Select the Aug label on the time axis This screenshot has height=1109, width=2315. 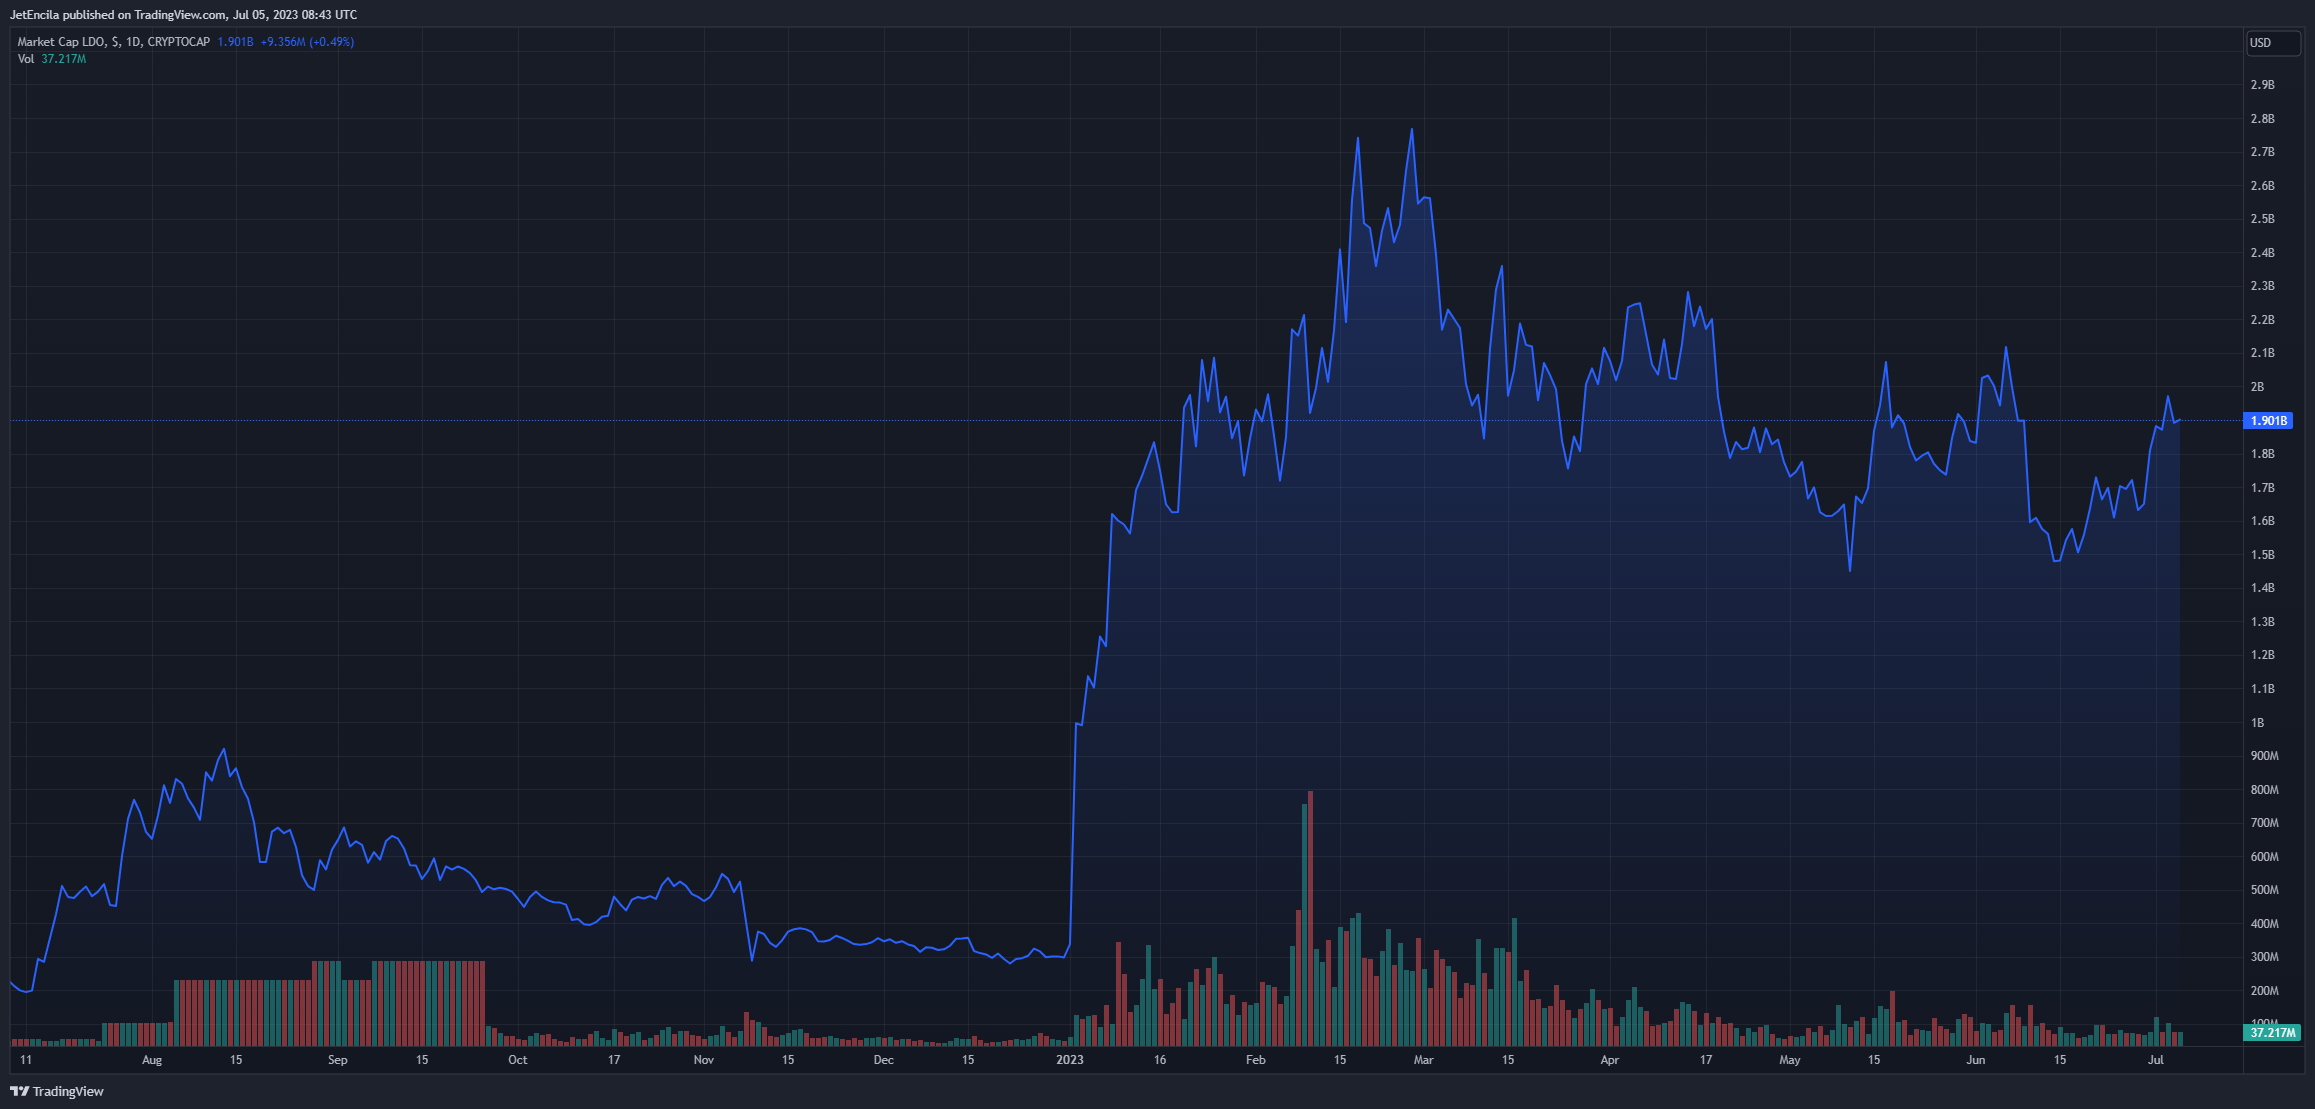152,1060
